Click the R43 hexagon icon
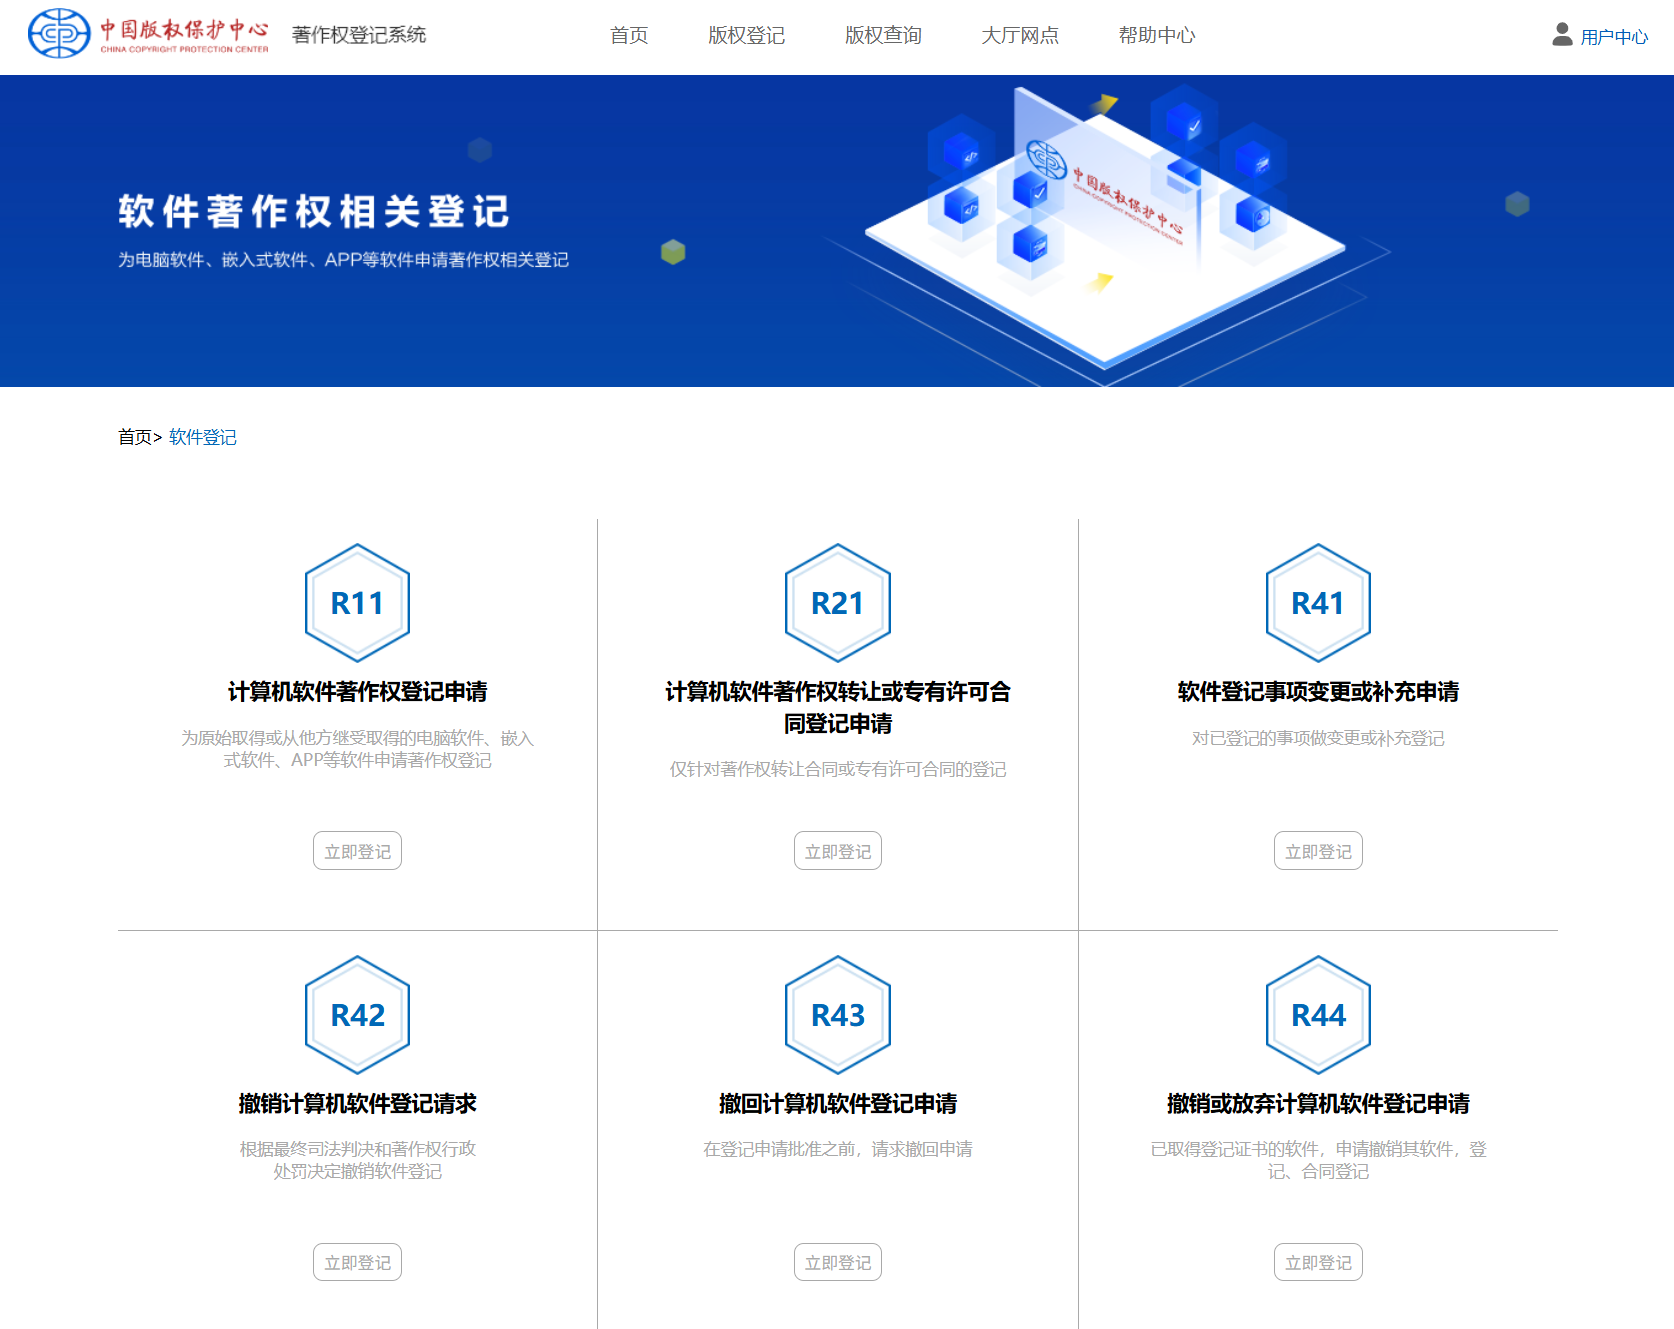 point(838,1015)
